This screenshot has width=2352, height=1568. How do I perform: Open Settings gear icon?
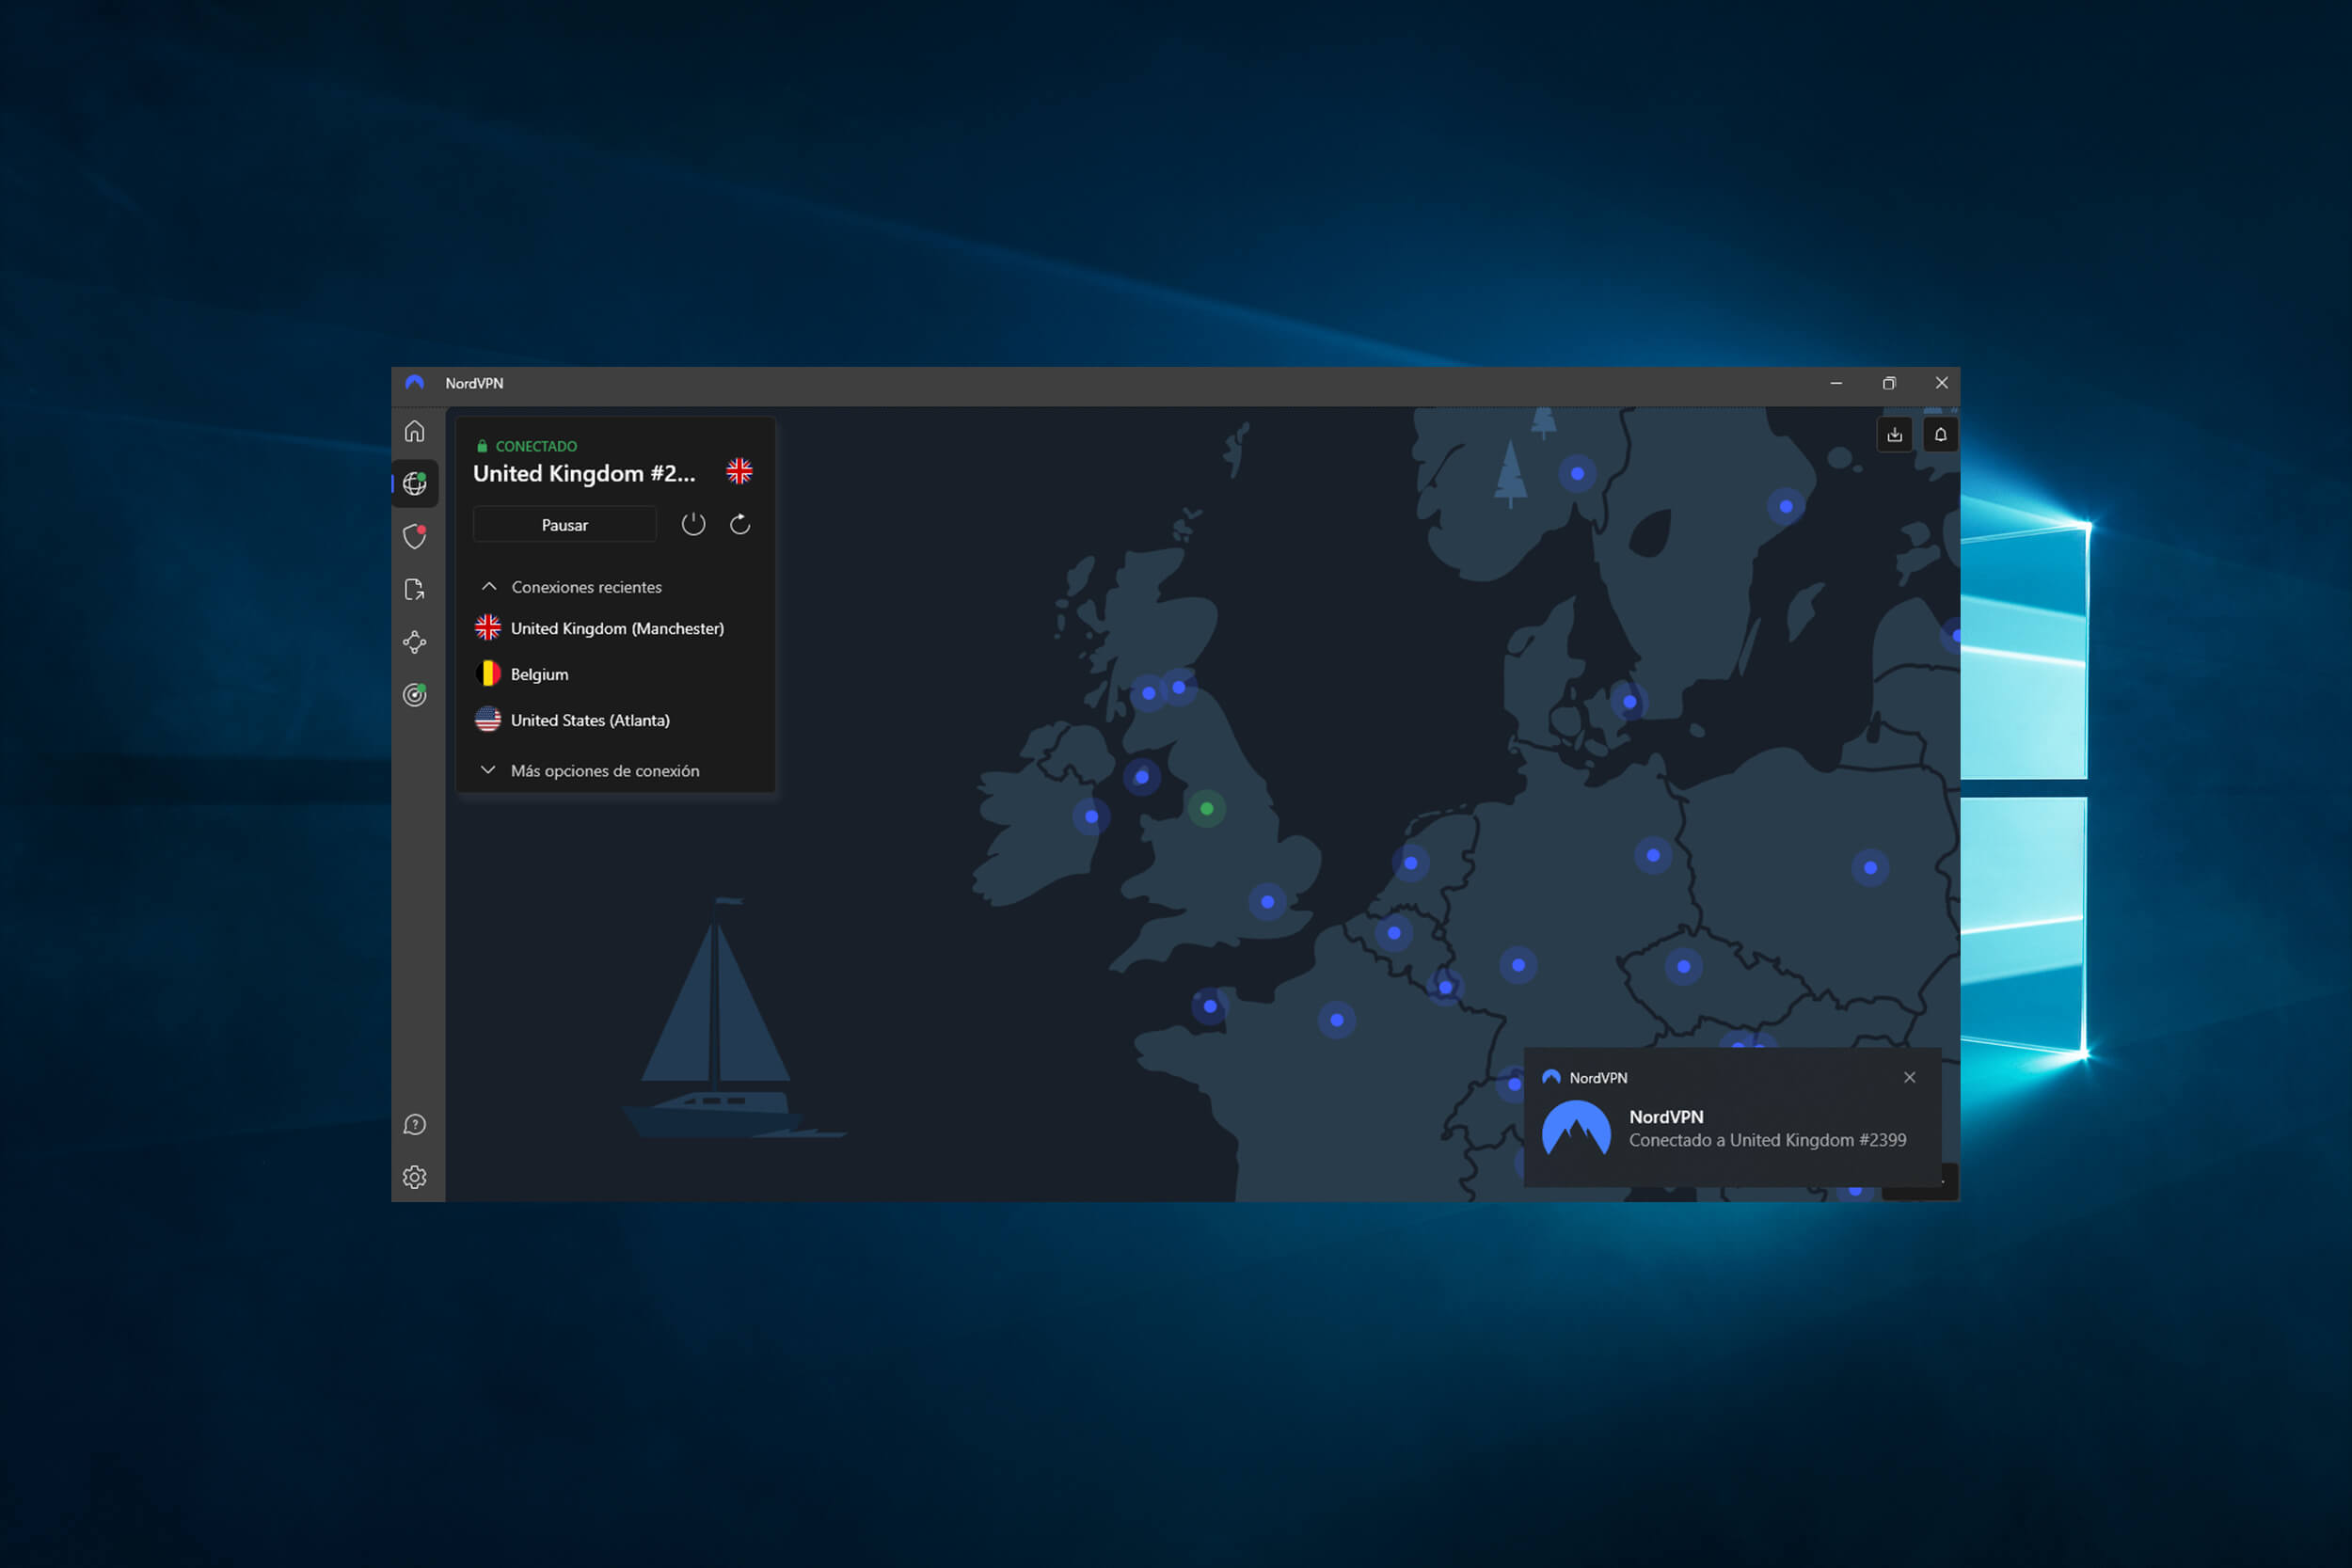coord(414,1177)
